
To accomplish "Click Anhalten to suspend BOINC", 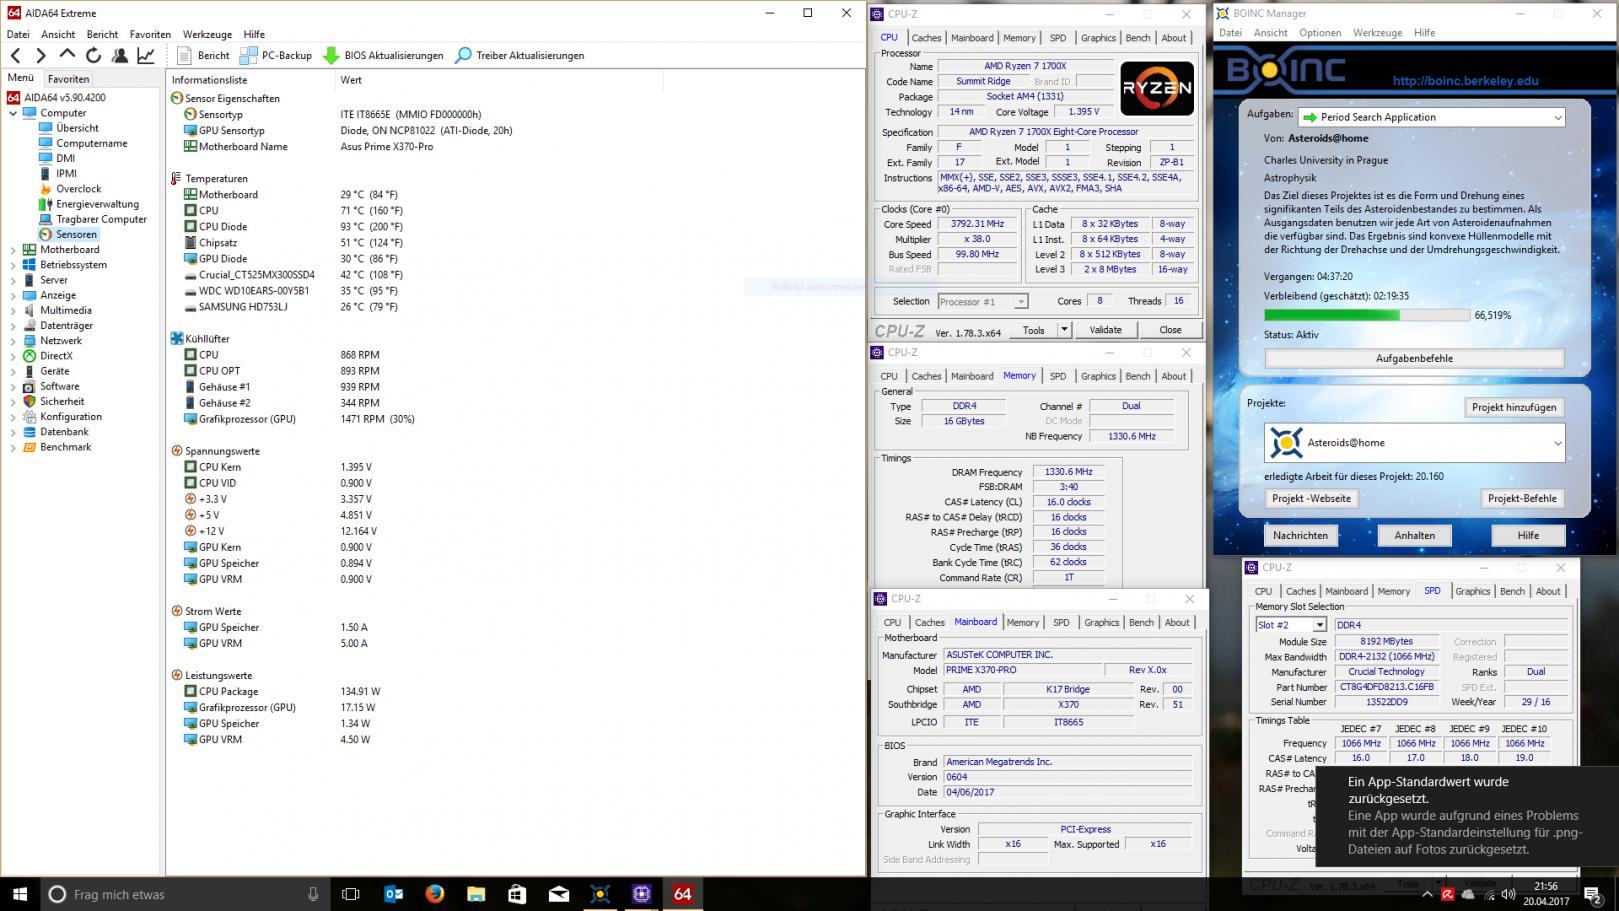I will tap(1414, 535).
